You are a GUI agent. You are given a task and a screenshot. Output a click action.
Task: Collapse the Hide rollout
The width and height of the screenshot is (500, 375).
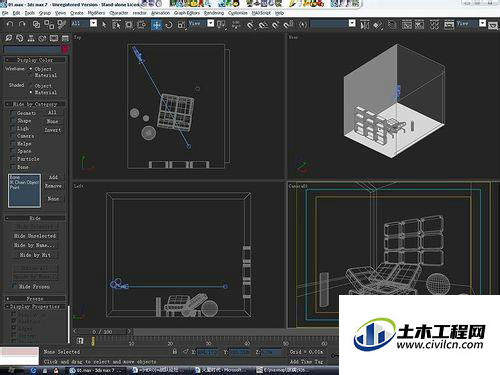coord(35,218)
